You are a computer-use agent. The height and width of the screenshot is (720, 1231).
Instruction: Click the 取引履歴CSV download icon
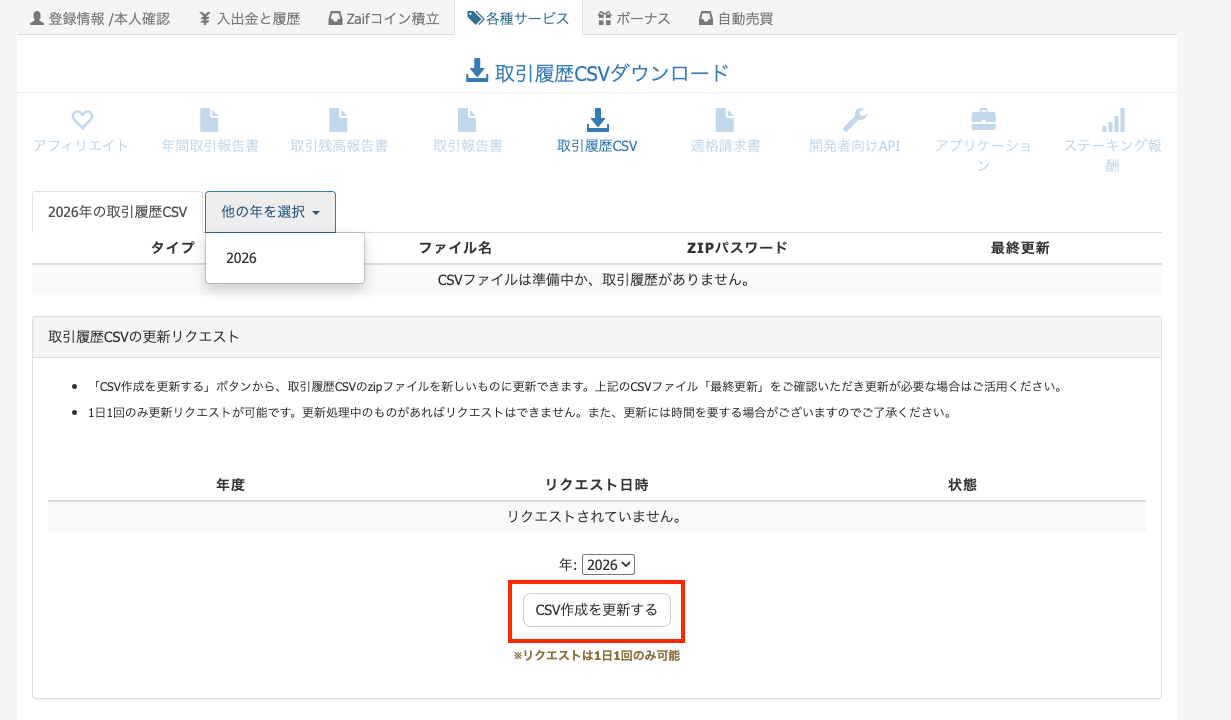pos(597,121)
